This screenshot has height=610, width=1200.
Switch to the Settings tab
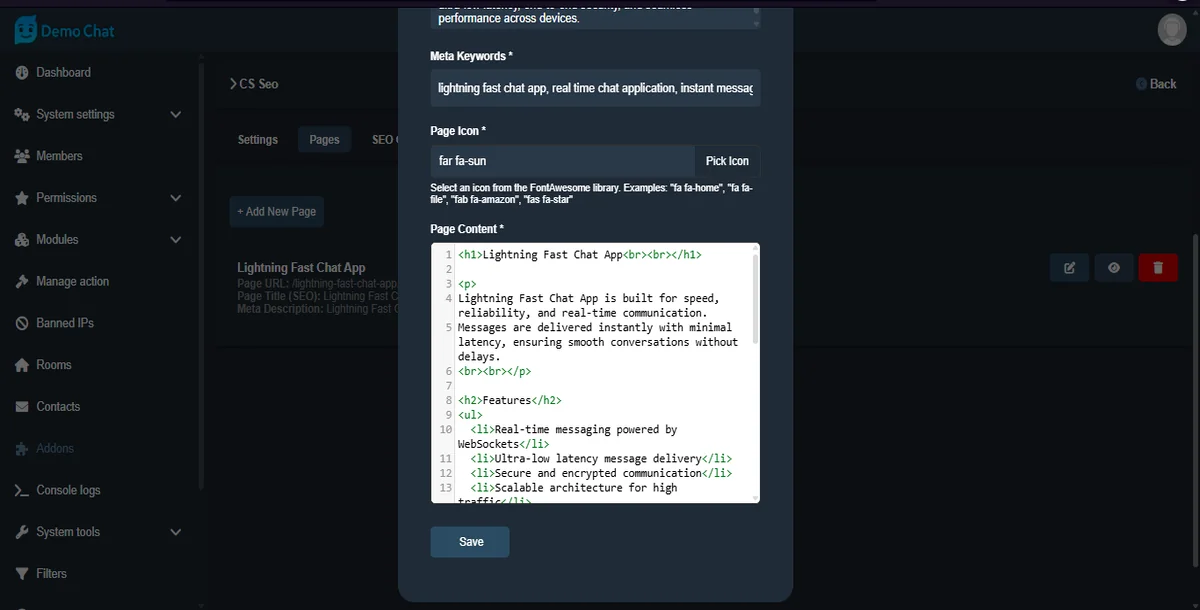coord(257,140)
